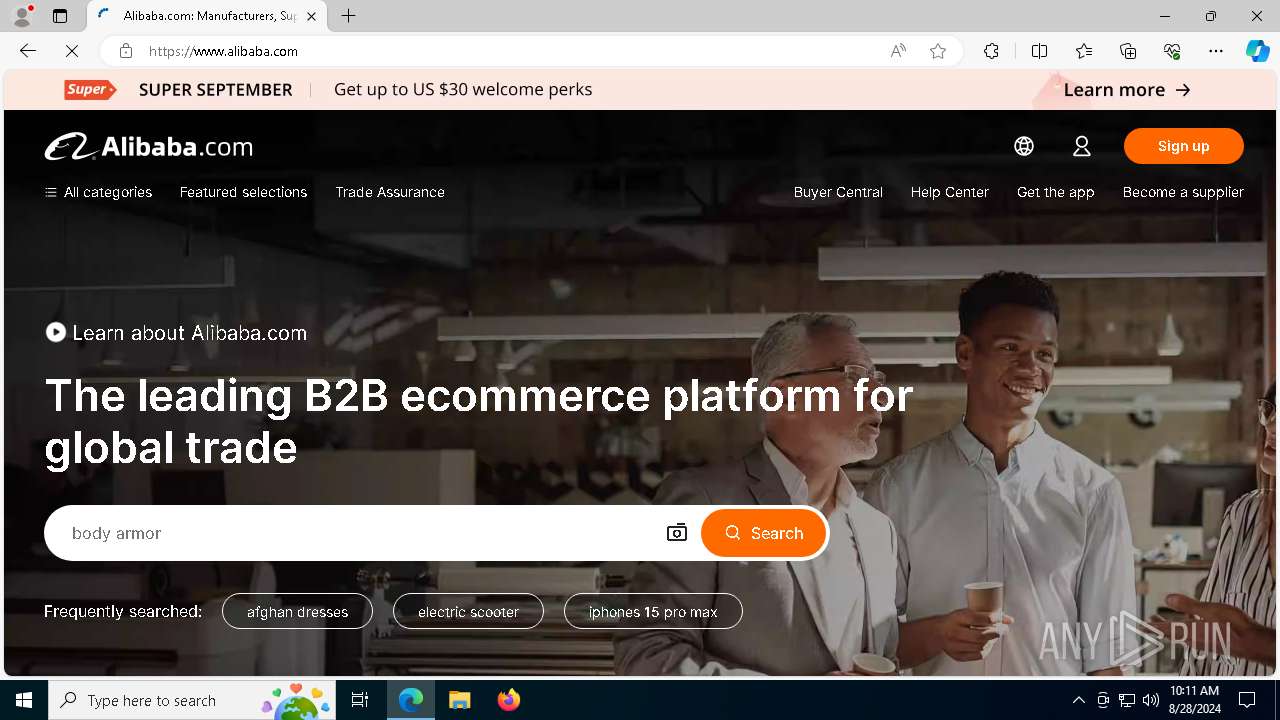
Task: Open the Favorites list icon
Action: pos(1084,51)
